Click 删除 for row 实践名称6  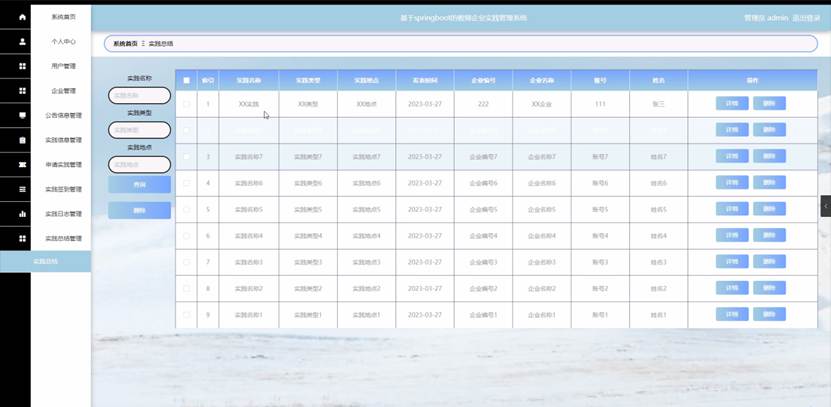769,182
